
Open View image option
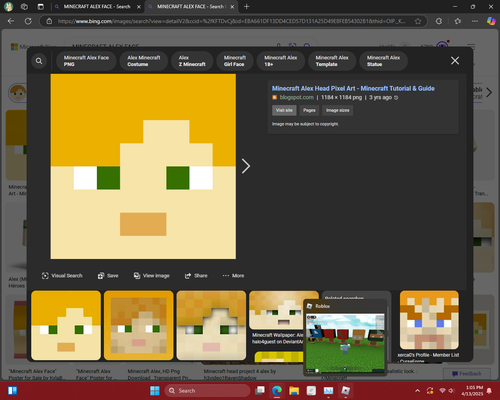(x=152, y=276)
